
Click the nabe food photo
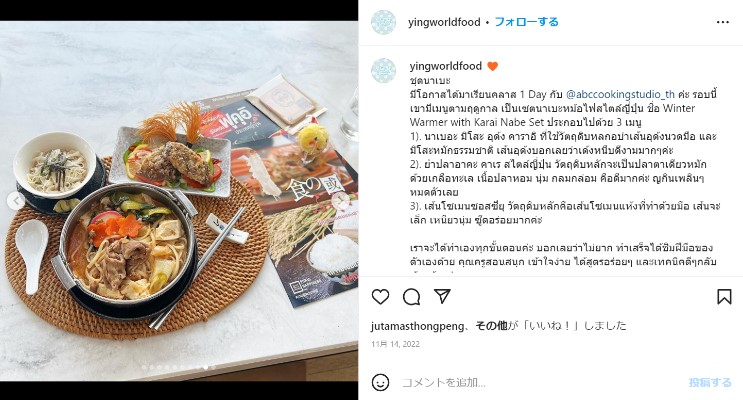pos(179,201)
